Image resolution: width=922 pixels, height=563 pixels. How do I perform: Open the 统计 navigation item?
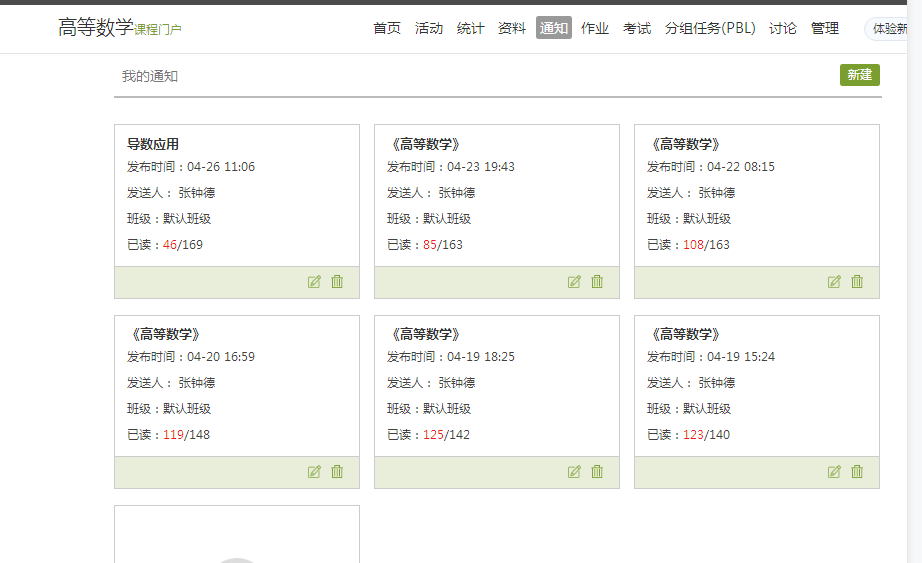pos(470,28)
